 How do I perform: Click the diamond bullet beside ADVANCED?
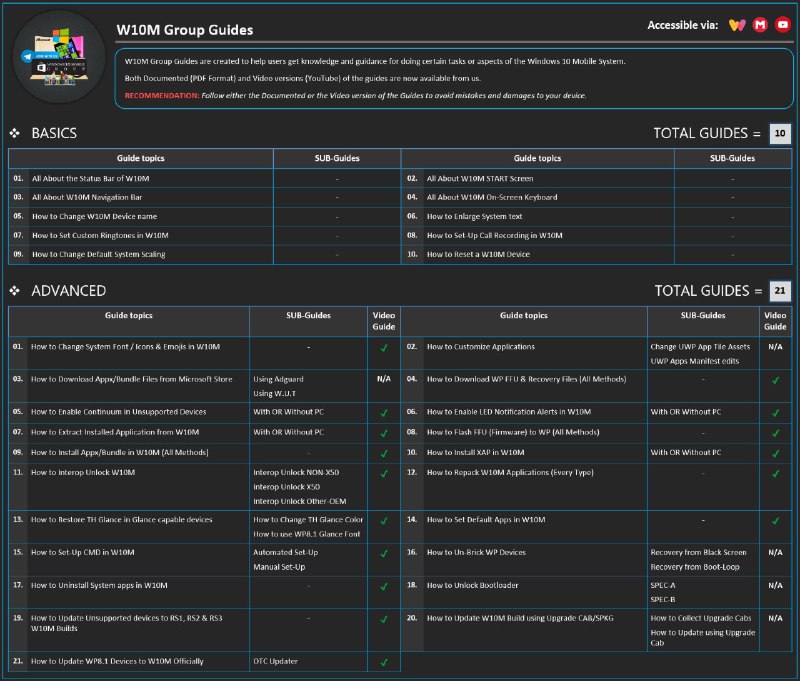coord(15,291)
